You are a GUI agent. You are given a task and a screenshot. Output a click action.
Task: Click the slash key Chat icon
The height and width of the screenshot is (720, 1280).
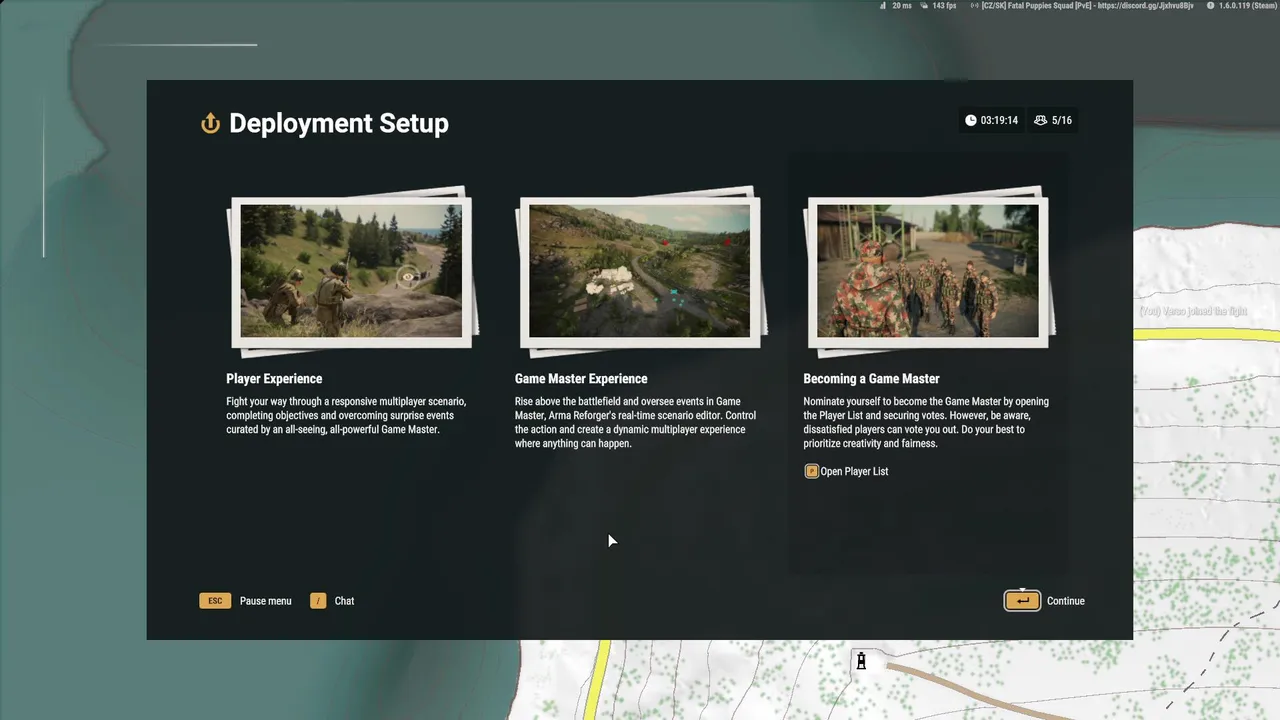coord(318,601)
